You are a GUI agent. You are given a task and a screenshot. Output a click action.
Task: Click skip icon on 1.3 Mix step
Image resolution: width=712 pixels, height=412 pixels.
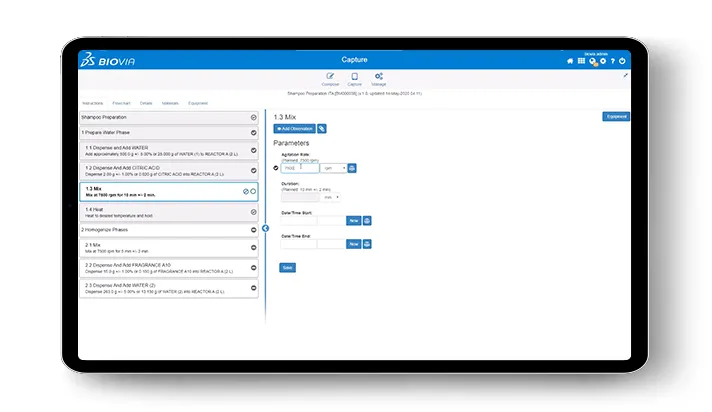click(246, 192)
